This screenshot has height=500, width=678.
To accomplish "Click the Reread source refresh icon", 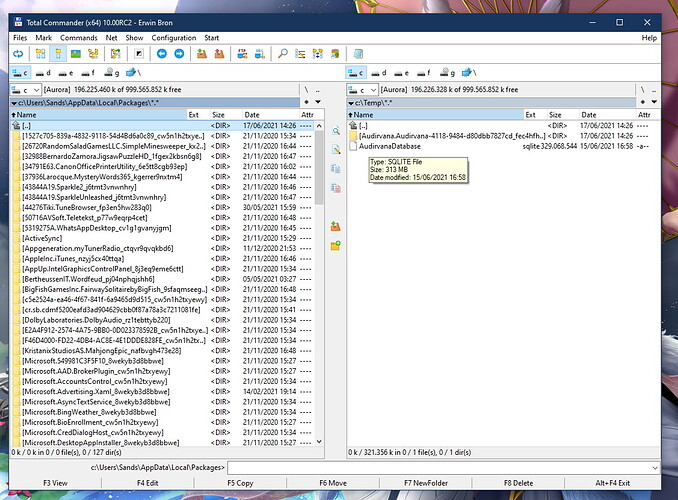I will [18, 54].
